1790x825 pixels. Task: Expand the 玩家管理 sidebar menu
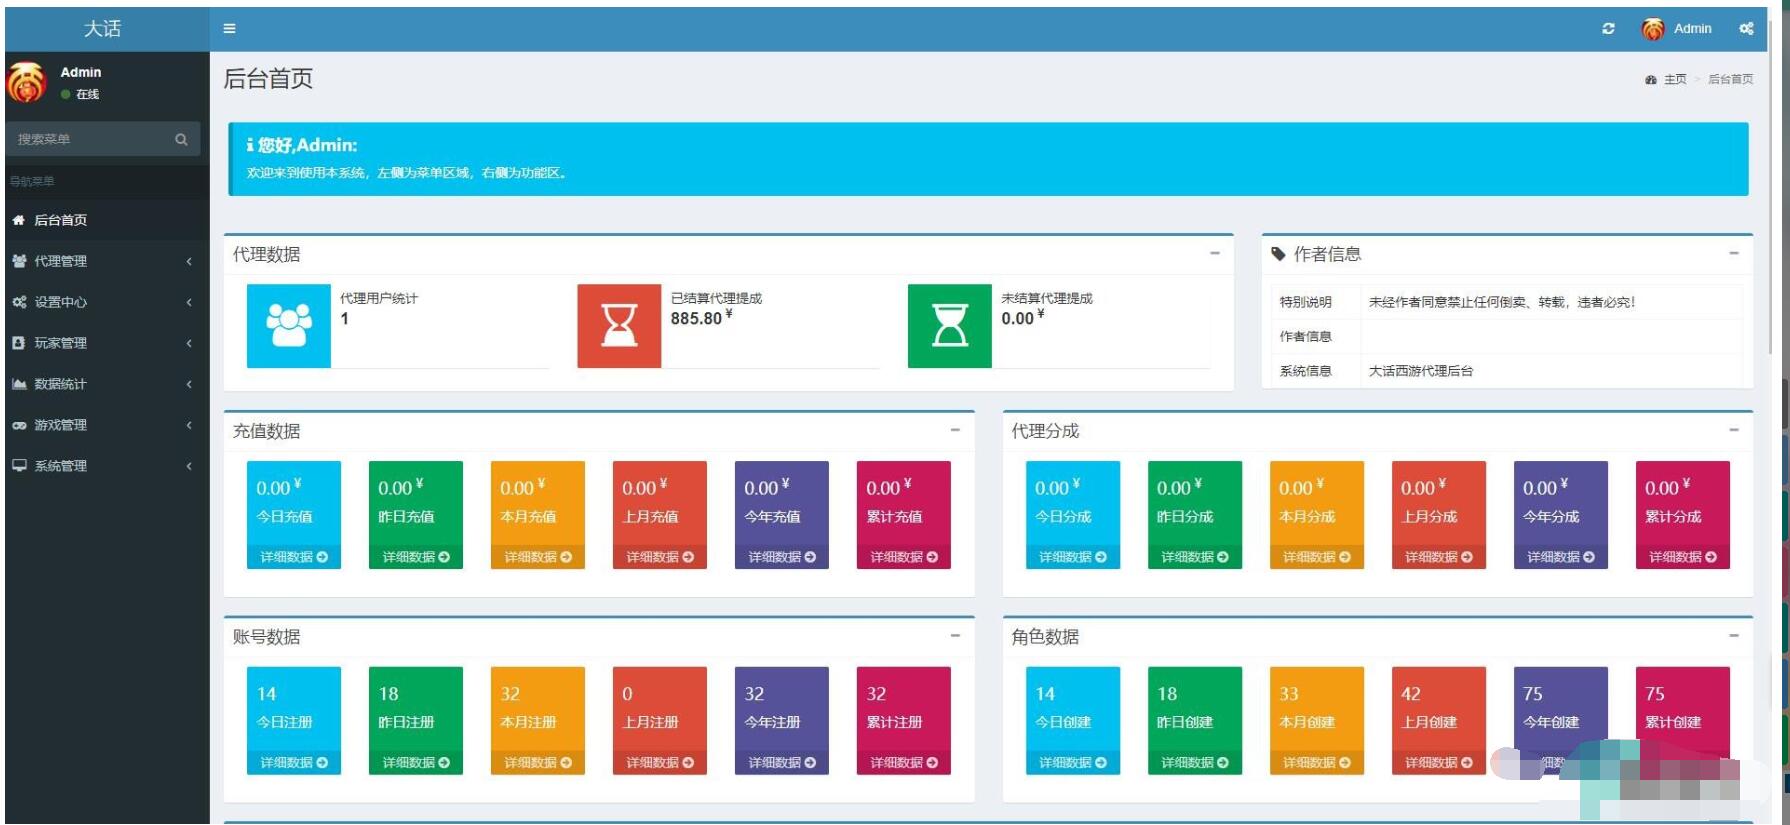pos(100,343)
